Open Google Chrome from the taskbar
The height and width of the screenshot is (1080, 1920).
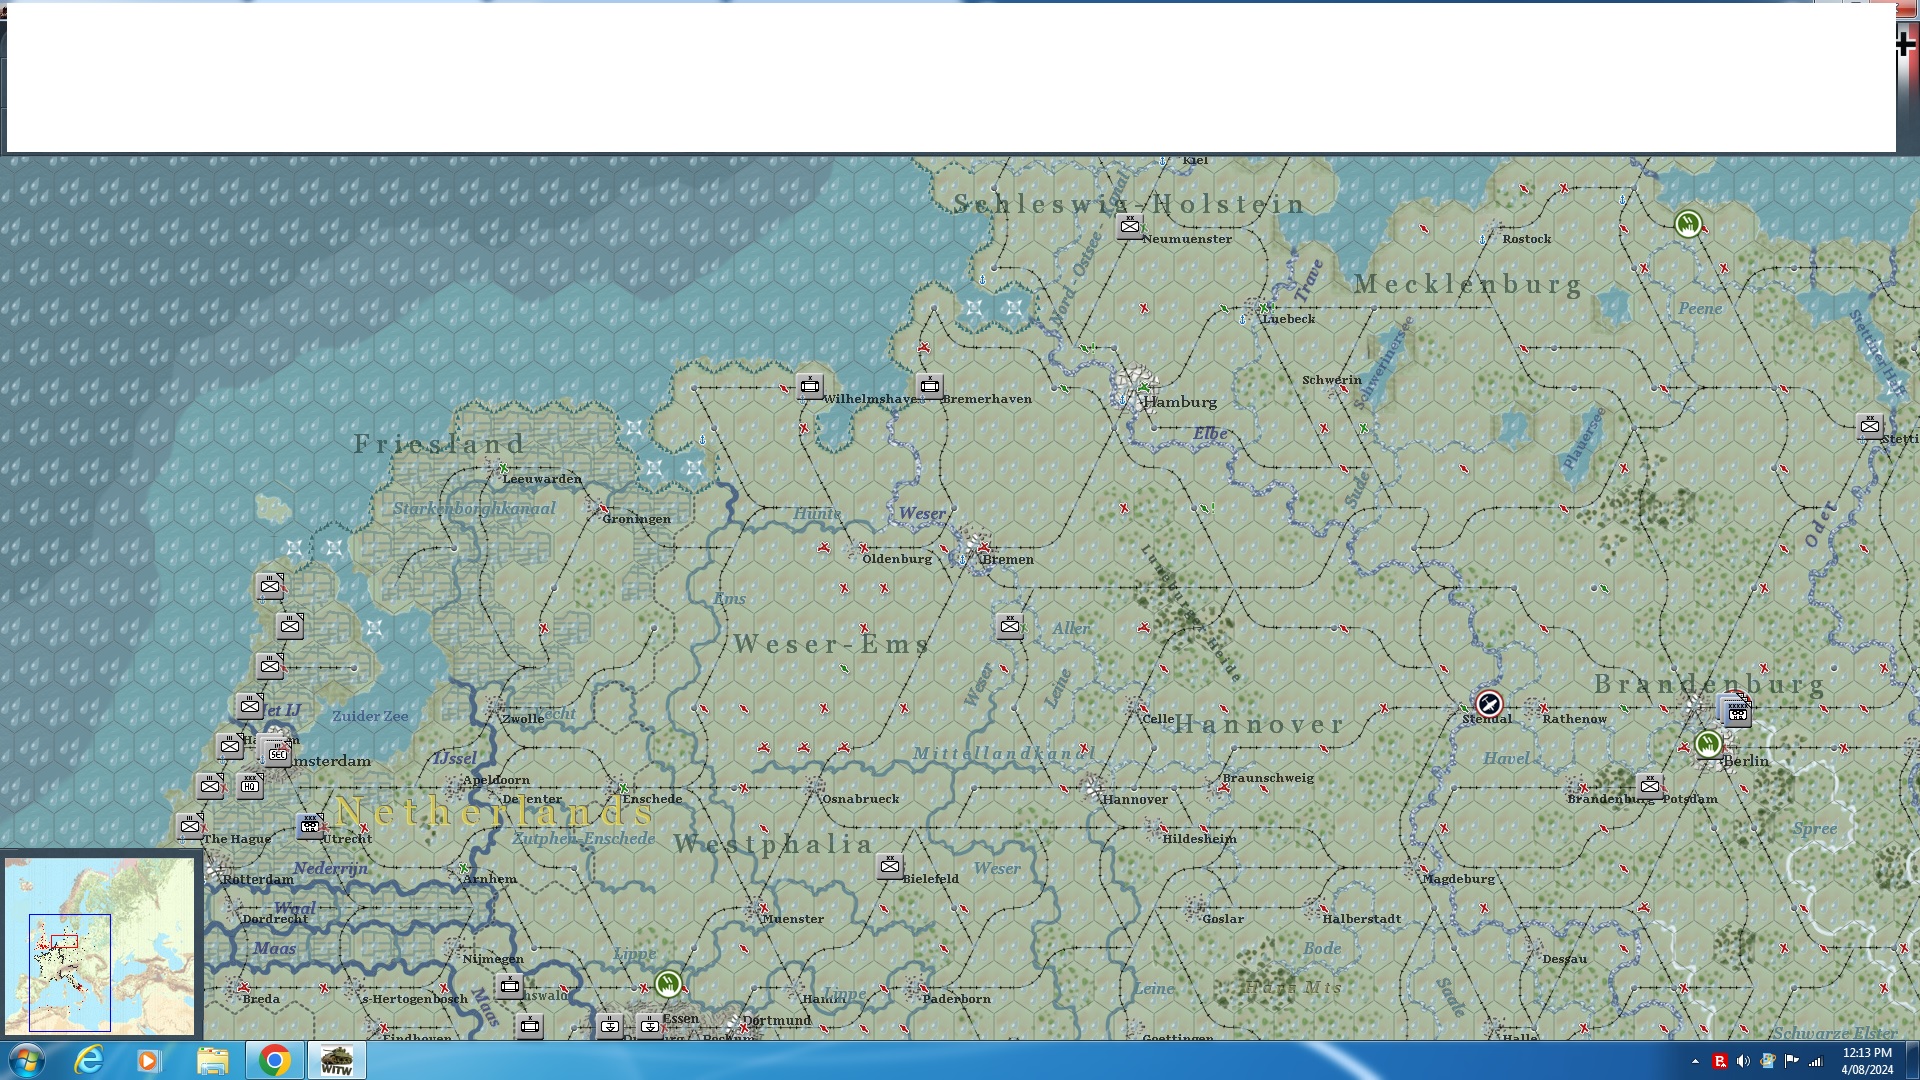tap(274, 1060)
